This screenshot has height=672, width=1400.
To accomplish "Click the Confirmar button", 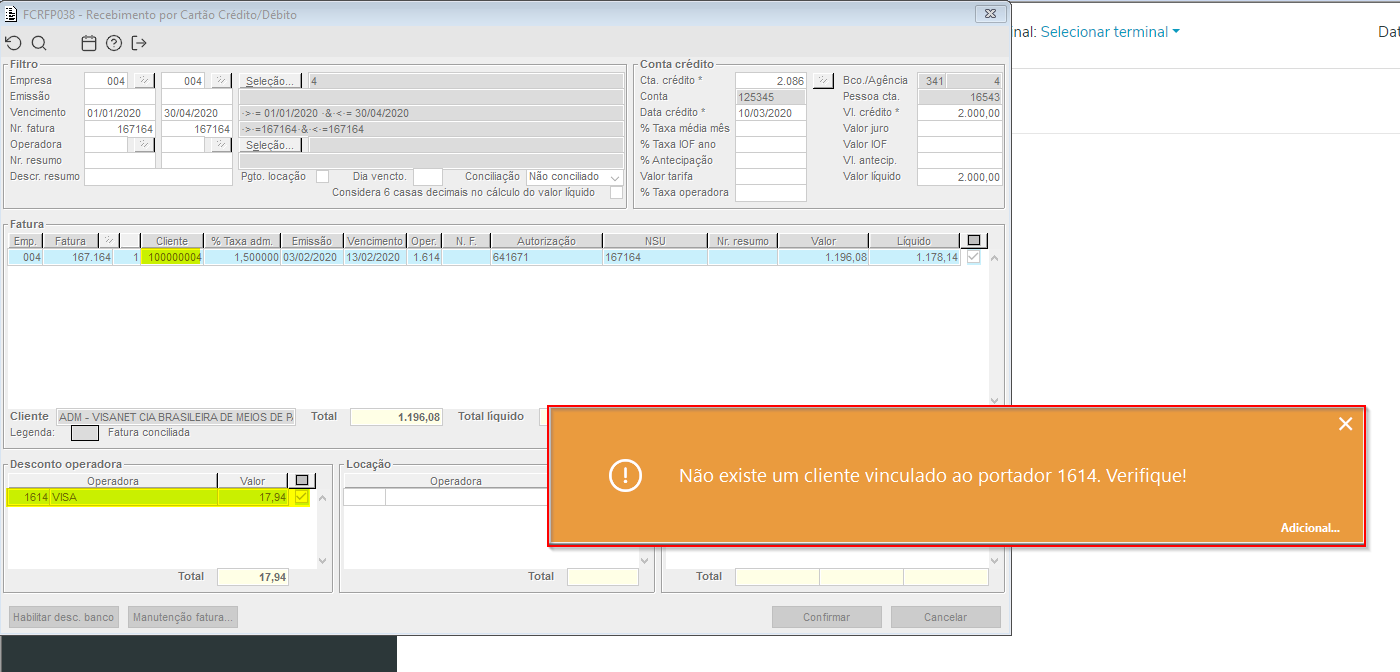I will [x=827, y=617].
